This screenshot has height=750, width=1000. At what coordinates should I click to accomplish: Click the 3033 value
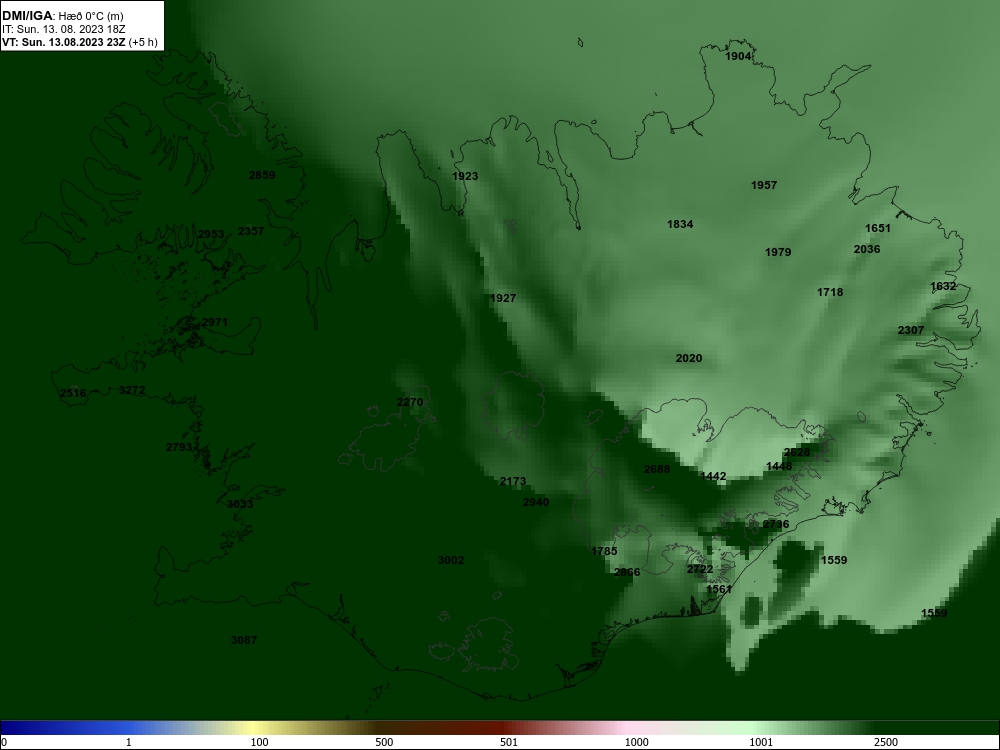pyautogui.click(x=240, y=504)
